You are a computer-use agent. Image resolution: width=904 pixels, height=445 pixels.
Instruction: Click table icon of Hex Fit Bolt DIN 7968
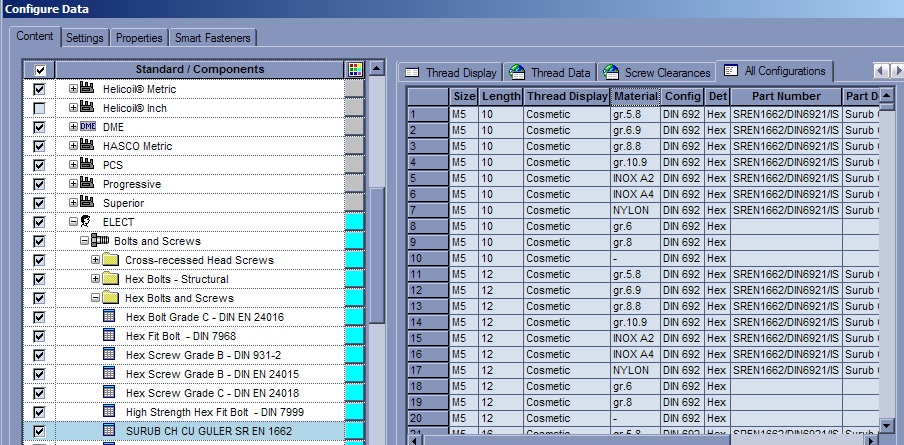[x=109, y=335]
